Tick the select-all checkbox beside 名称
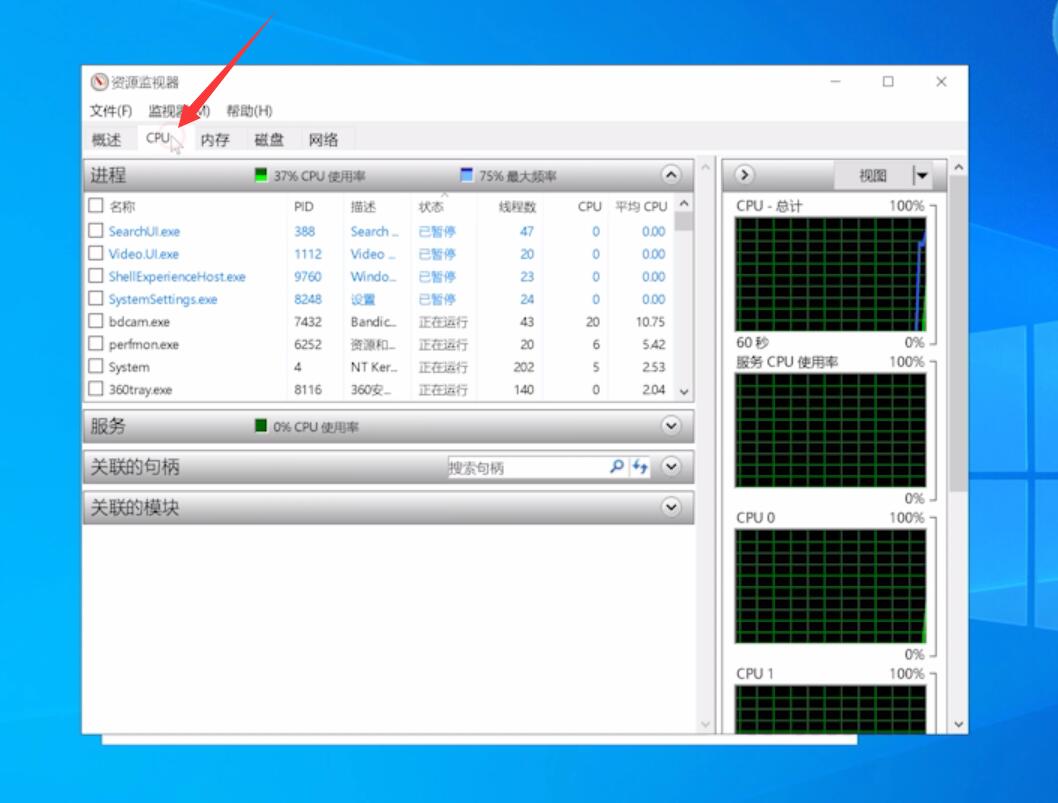Screen dimensions: 1058x803 96,206
